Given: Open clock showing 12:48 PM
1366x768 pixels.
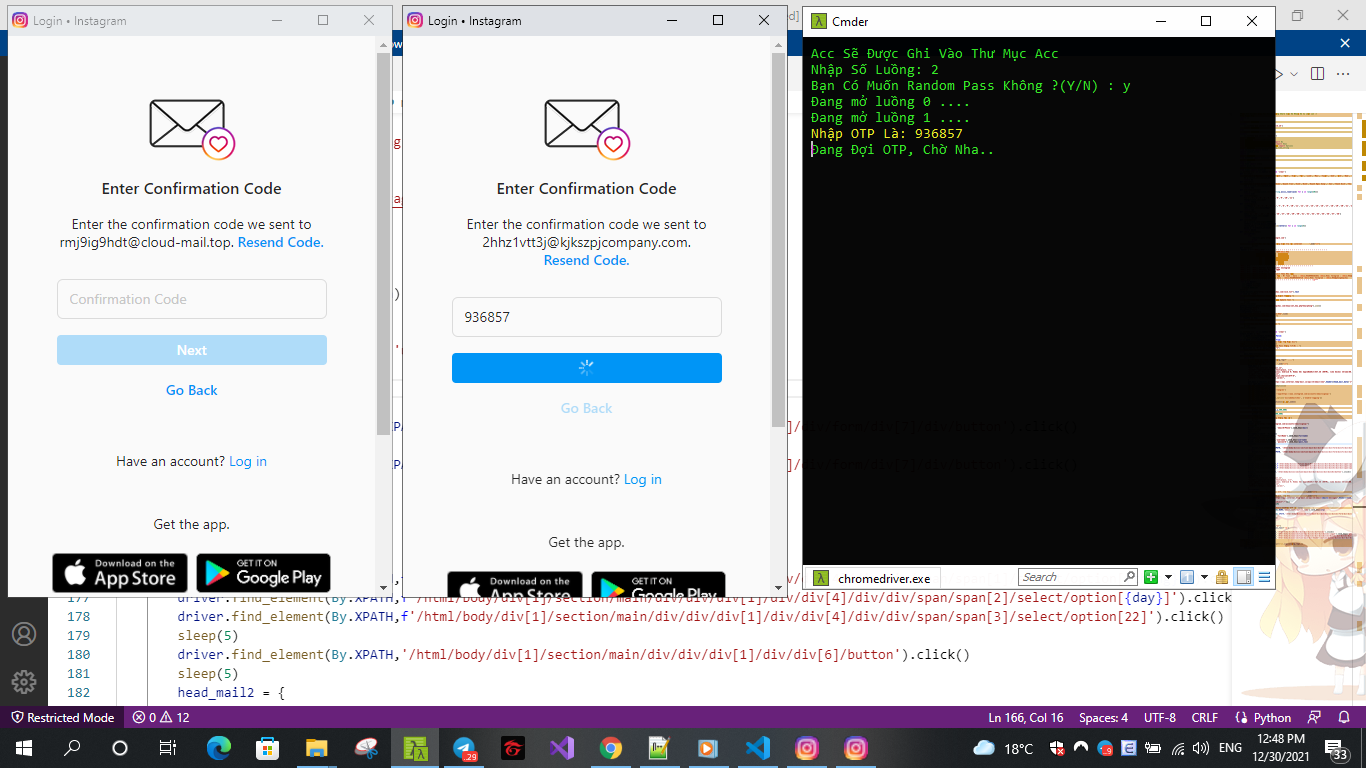Looking at the screenshot, I should [1280, 748].
